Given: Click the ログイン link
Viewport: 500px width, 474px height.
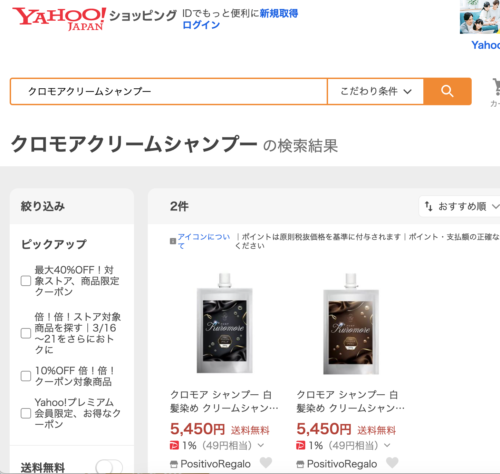Looking at the screenshot, I should click(x=201, y=25).
